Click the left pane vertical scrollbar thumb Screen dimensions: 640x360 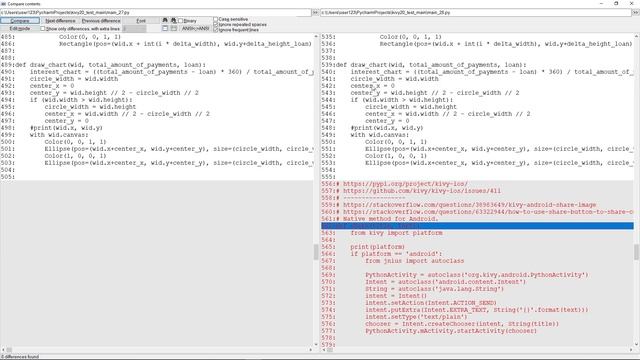click(316, 252)
